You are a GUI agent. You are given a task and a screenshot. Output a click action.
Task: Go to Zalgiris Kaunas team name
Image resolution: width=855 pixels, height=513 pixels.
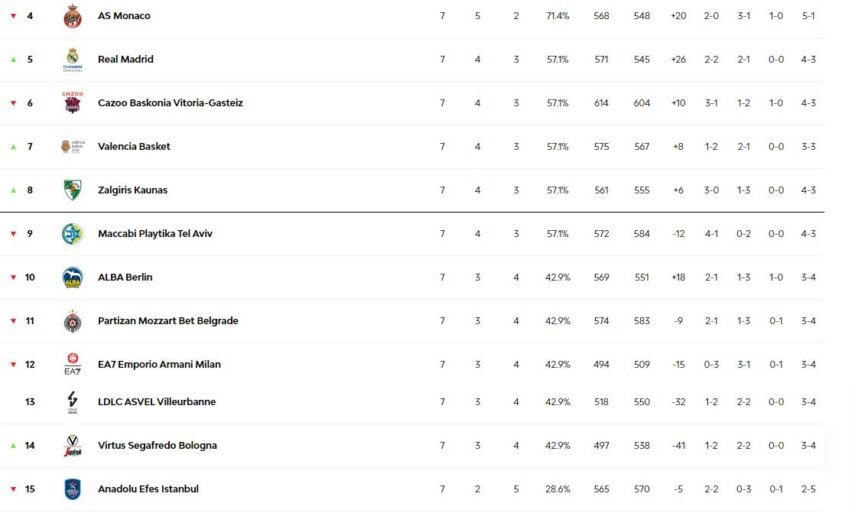(x=133, y=190)
